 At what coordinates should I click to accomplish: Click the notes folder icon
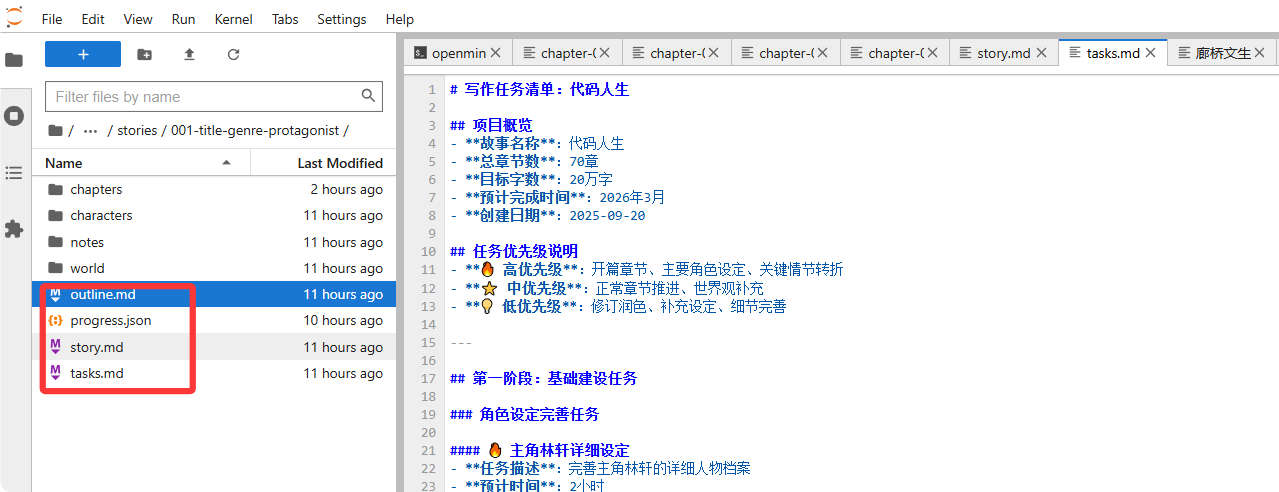[x=55, y=242]
